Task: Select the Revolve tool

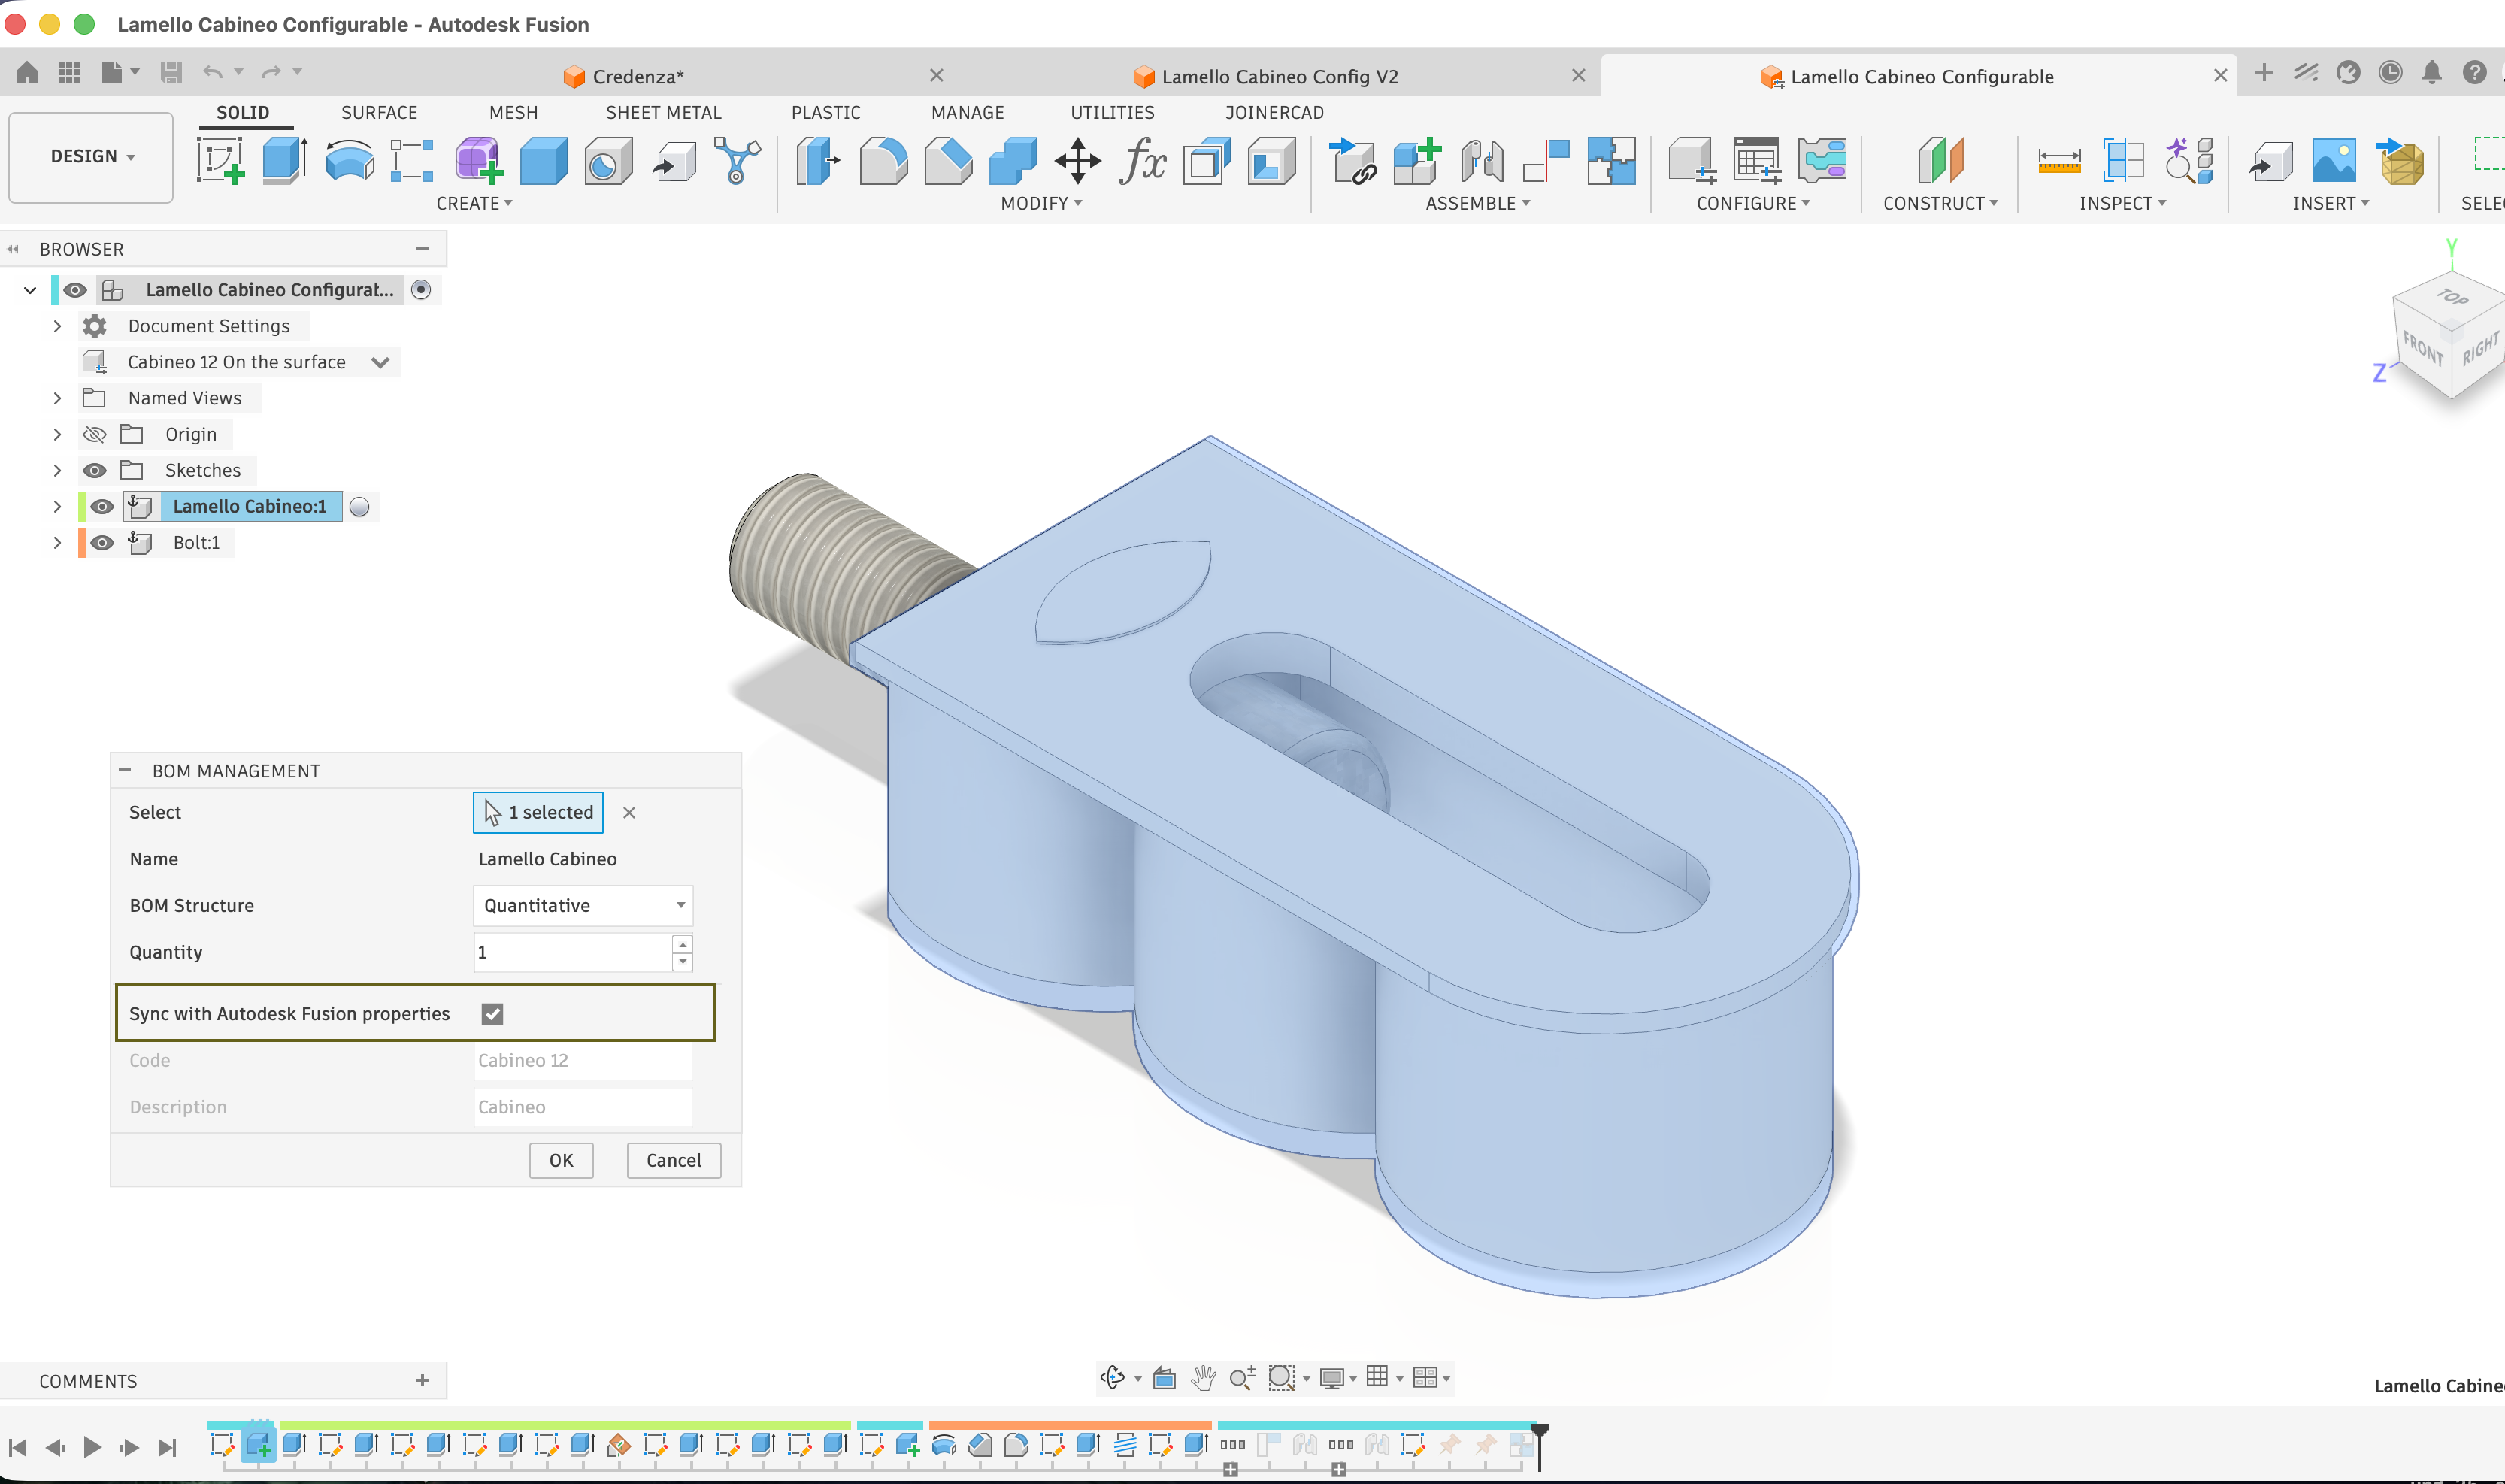Action: click(x=349, y=161)
